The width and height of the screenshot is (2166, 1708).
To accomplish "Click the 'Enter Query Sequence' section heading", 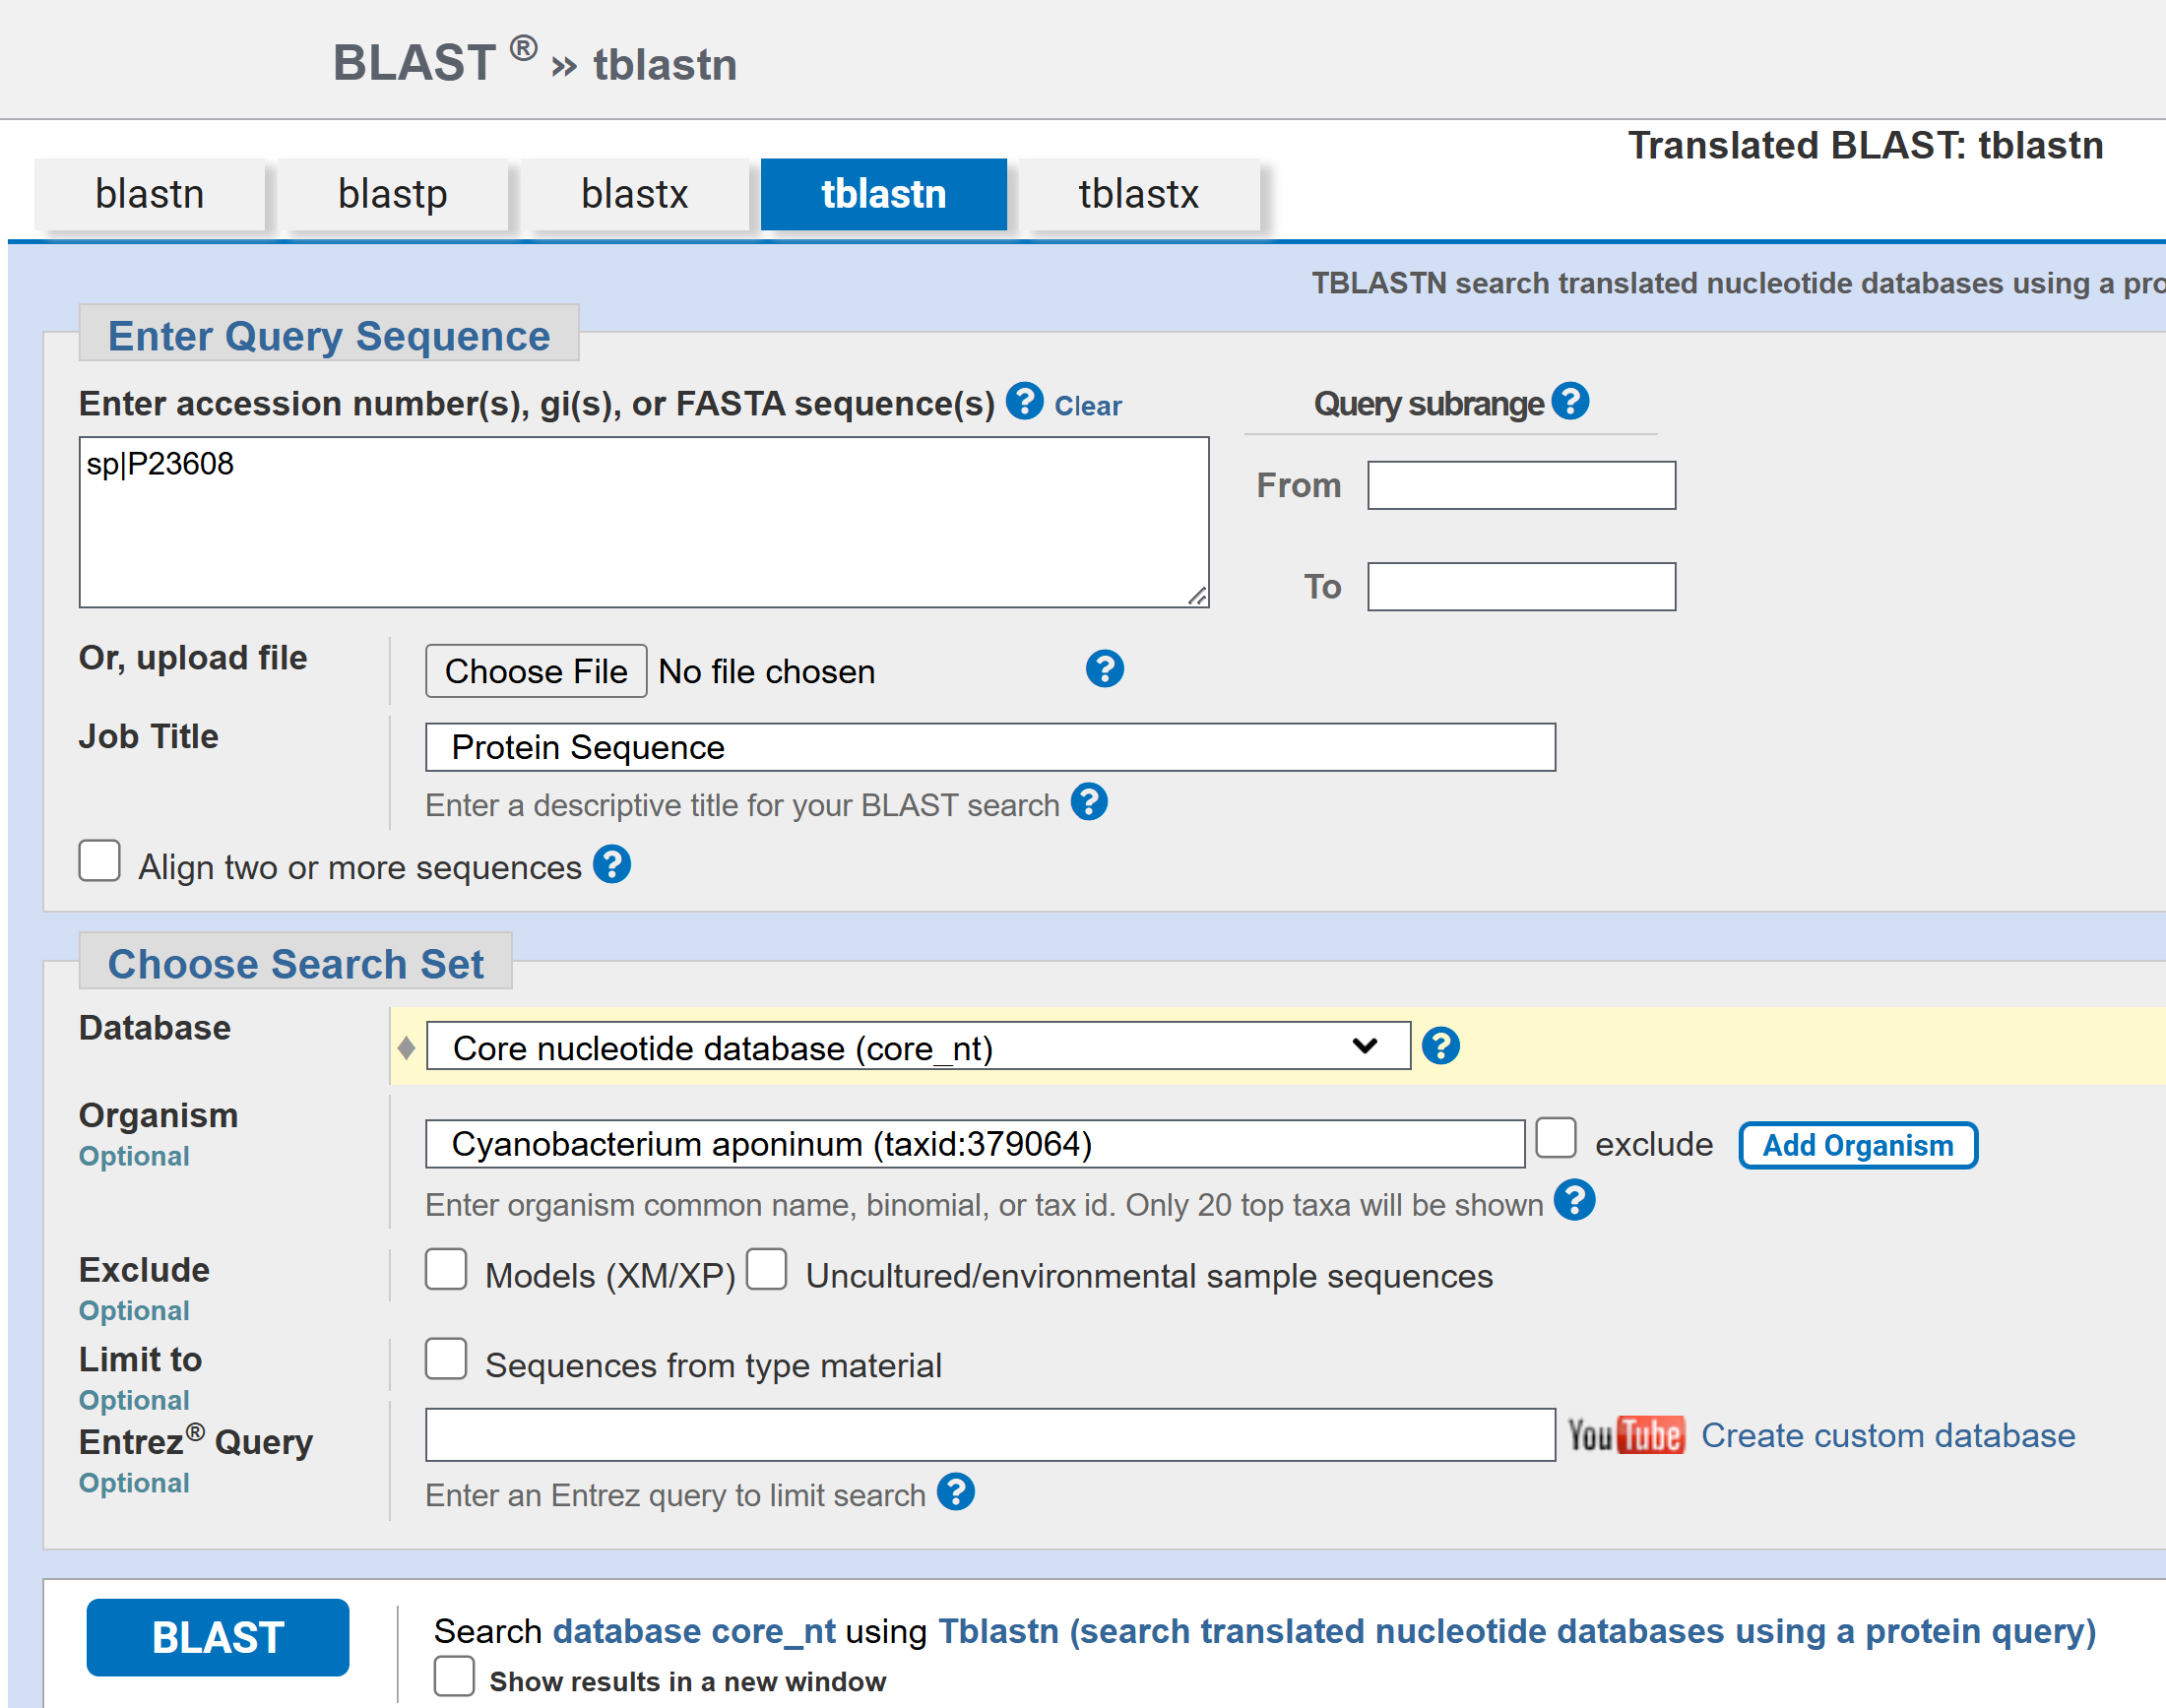I will 329,336.
